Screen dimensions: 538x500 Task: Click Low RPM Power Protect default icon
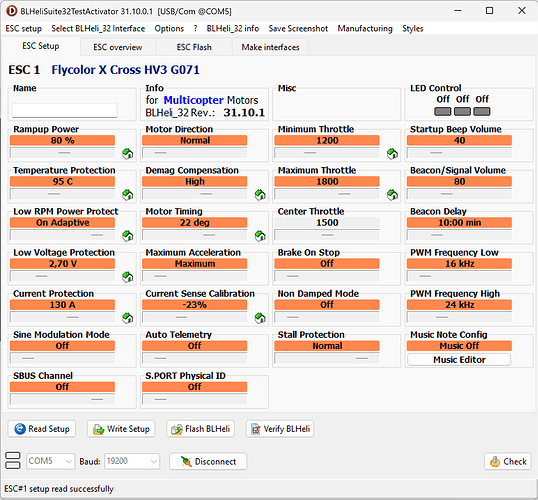[x=128, y=236]
